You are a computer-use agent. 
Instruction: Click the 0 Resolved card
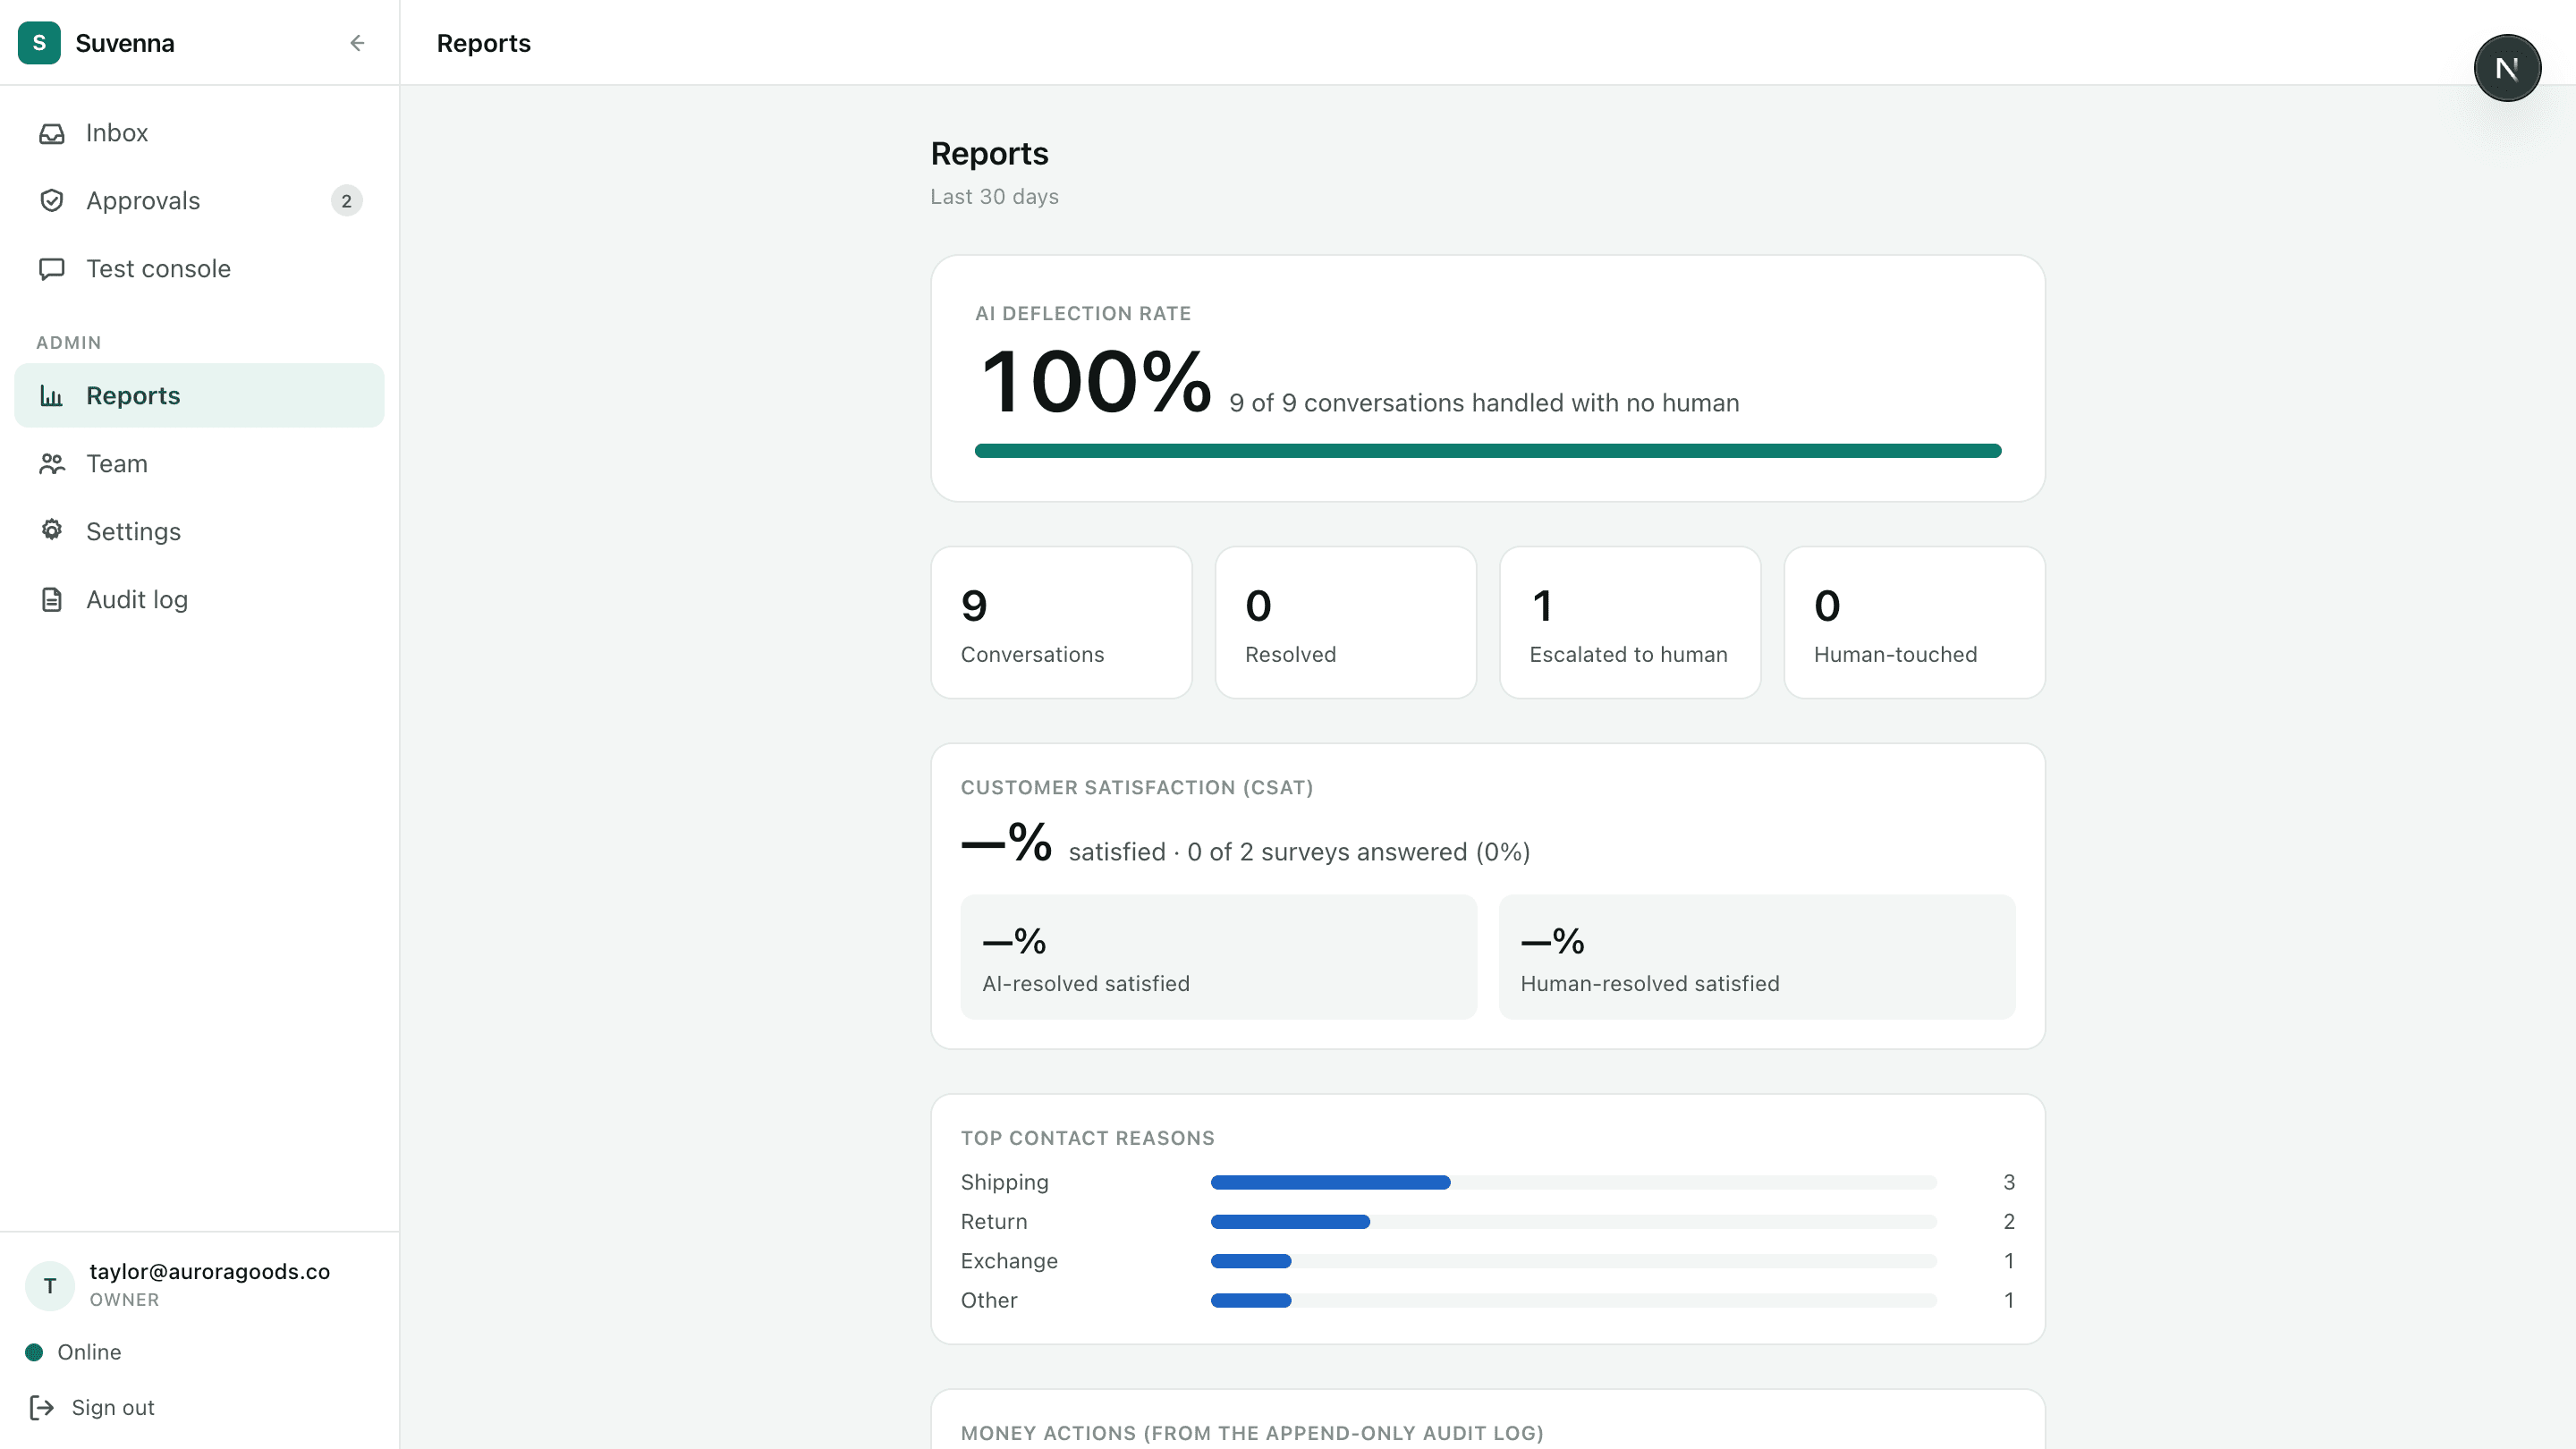[x=1345, y=623]
